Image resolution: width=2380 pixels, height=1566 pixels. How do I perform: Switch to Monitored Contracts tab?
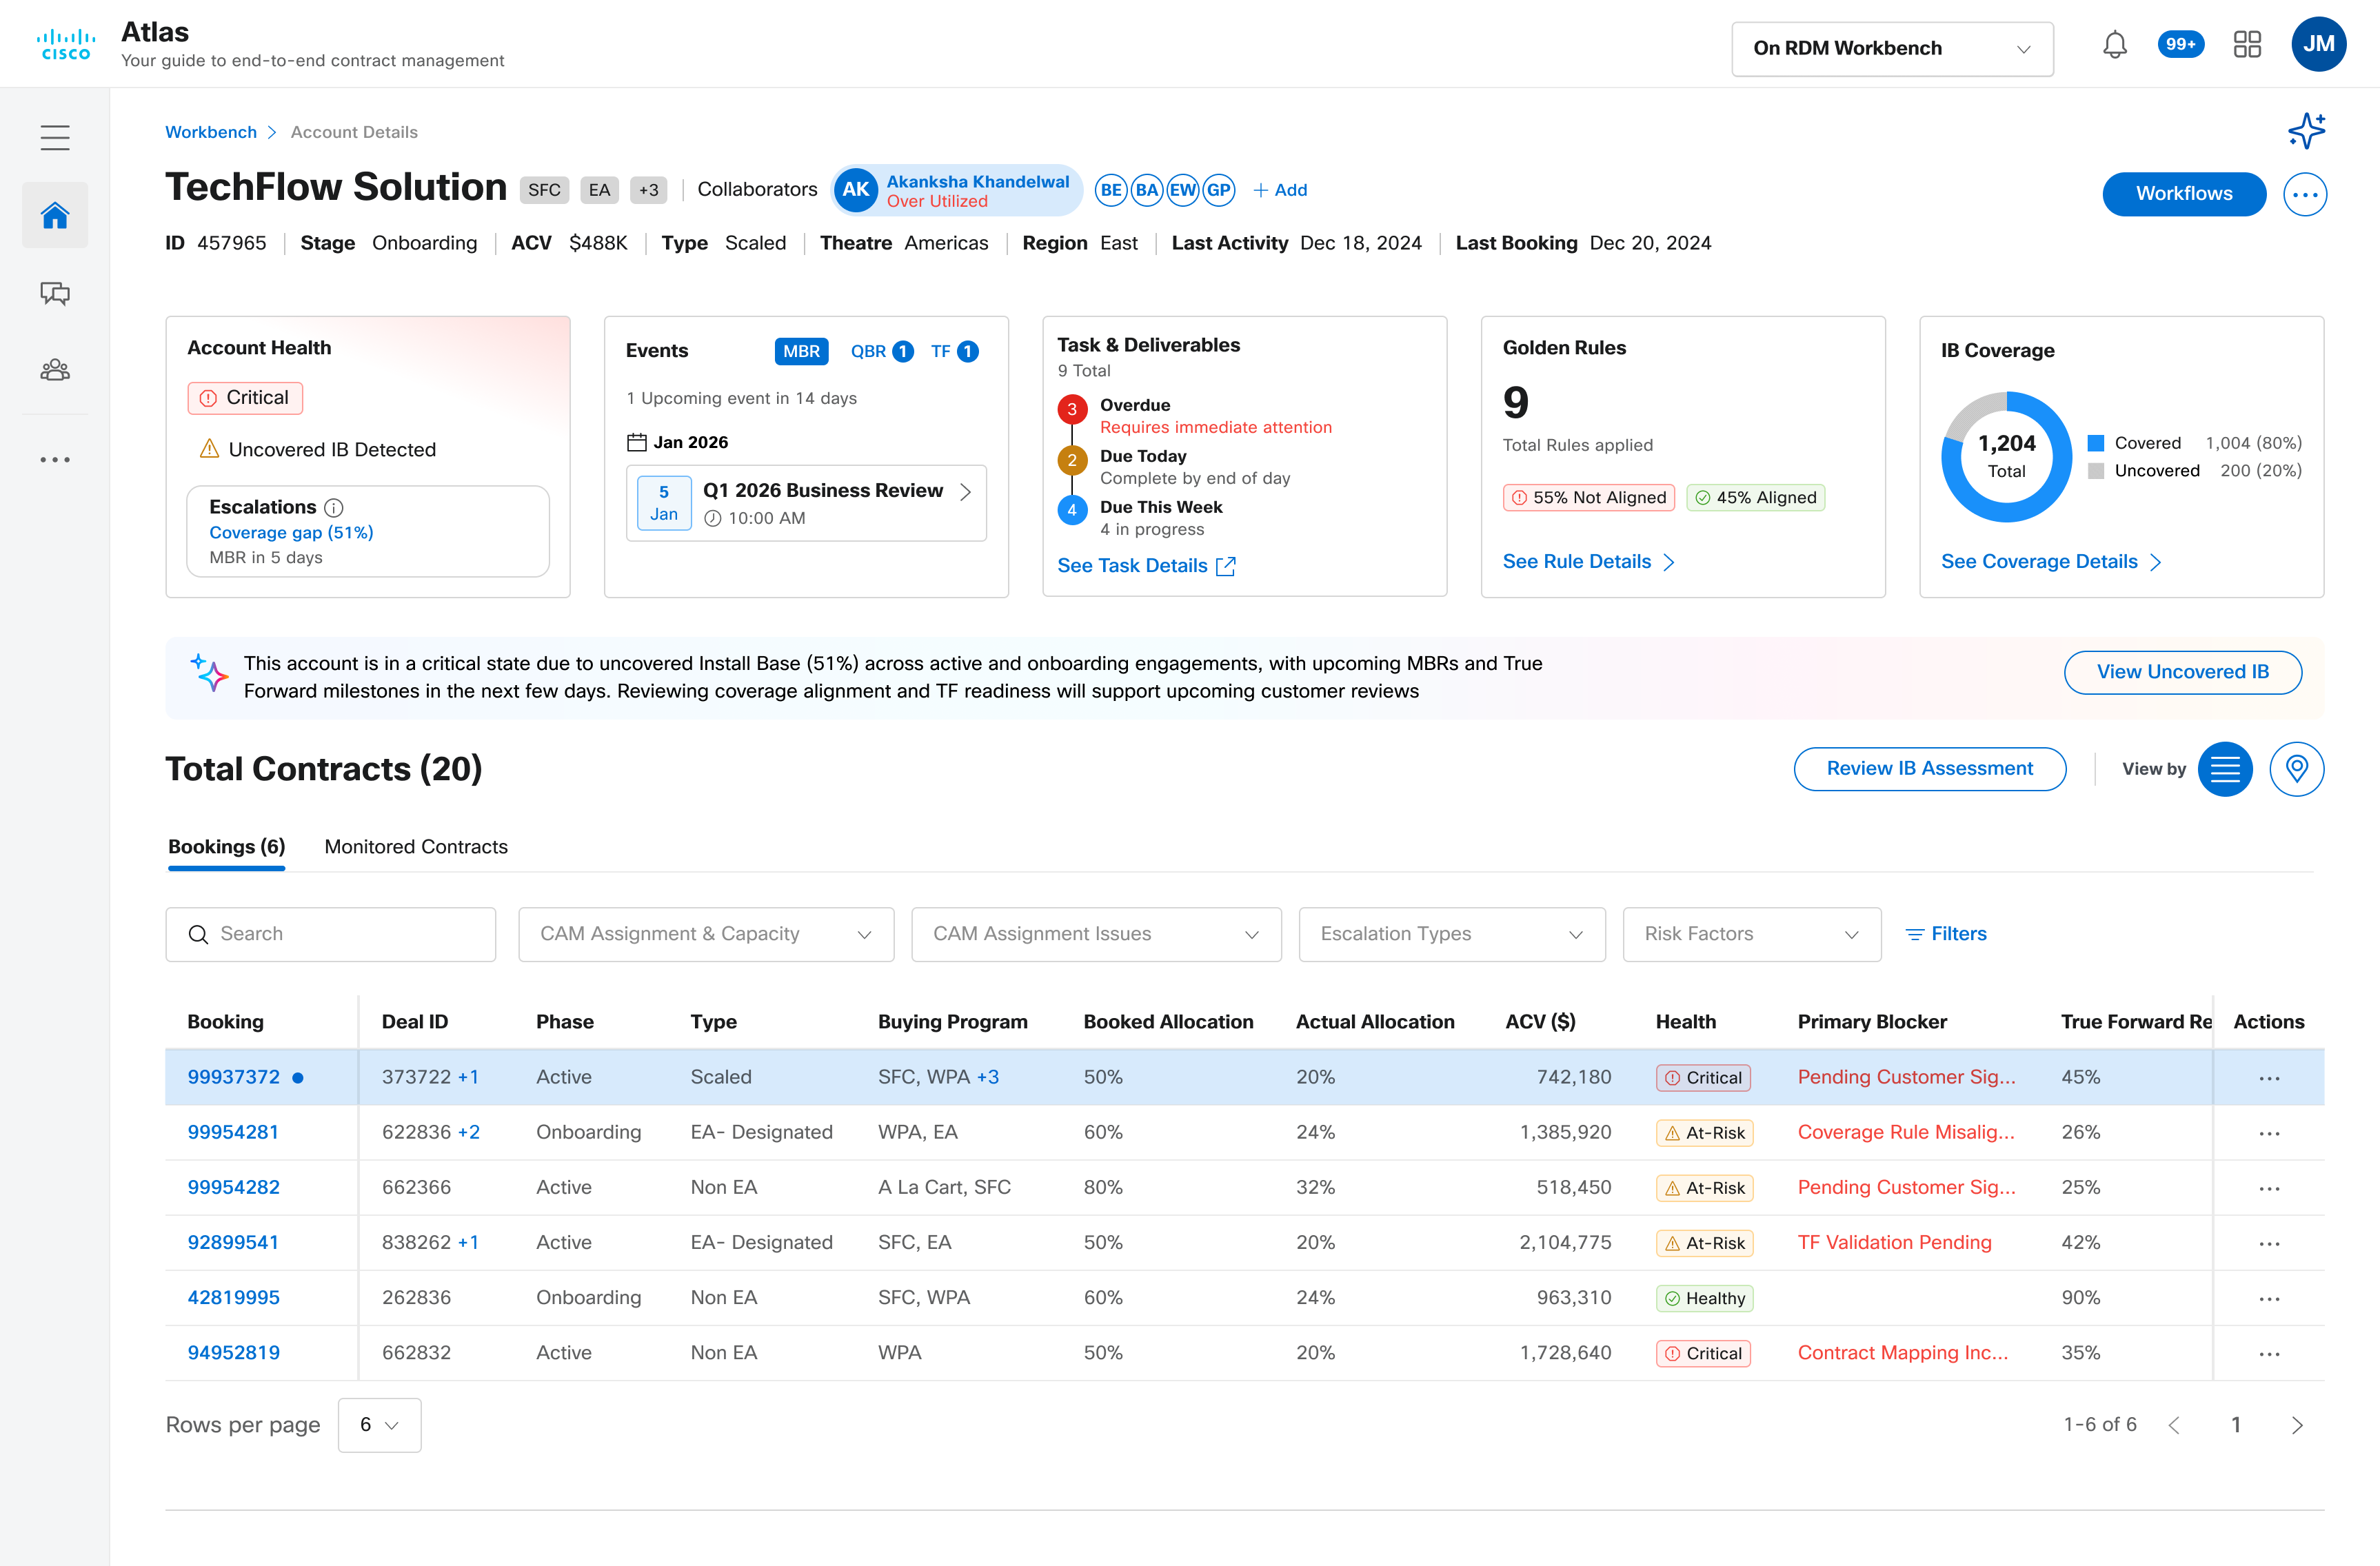[x=416, y=847]
